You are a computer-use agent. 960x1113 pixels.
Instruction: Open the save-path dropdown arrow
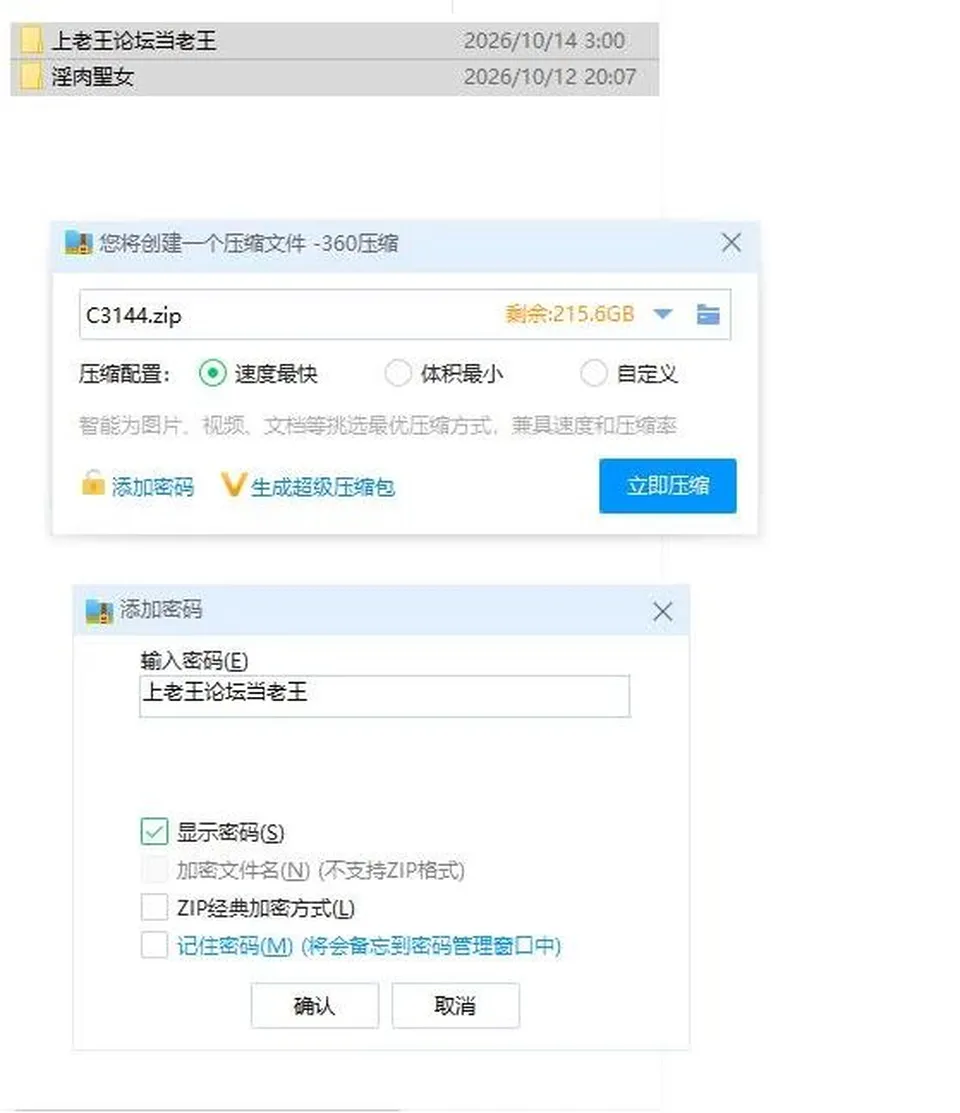662,314
